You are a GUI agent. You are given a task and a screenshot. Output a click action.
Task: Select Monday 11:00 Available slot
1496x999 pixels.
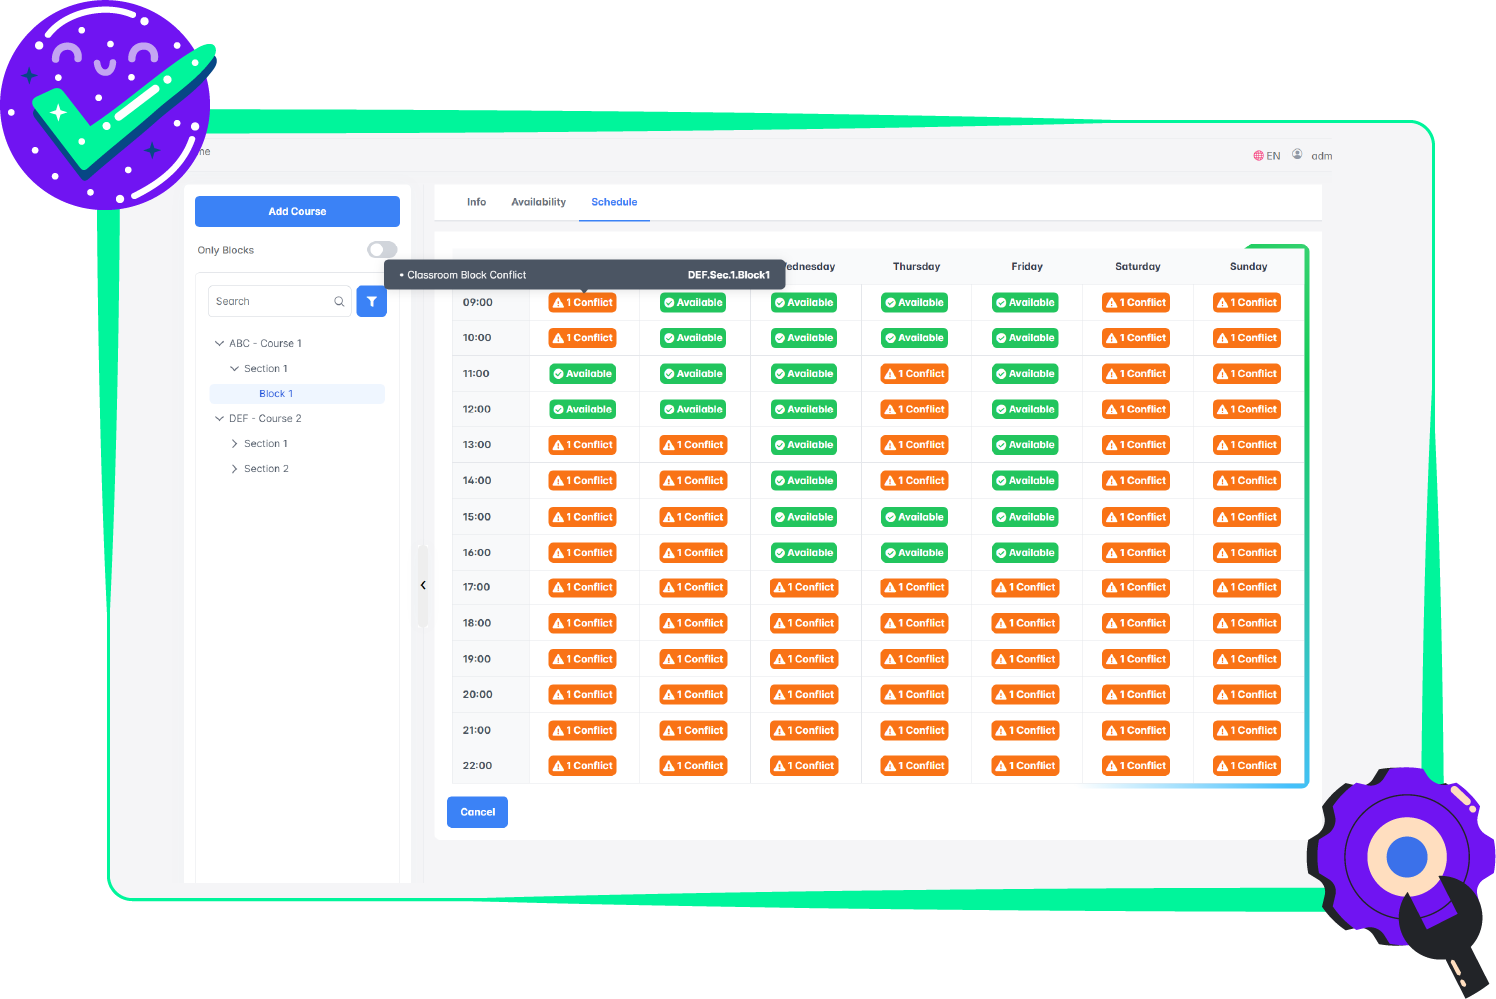[x=583, y=374]
